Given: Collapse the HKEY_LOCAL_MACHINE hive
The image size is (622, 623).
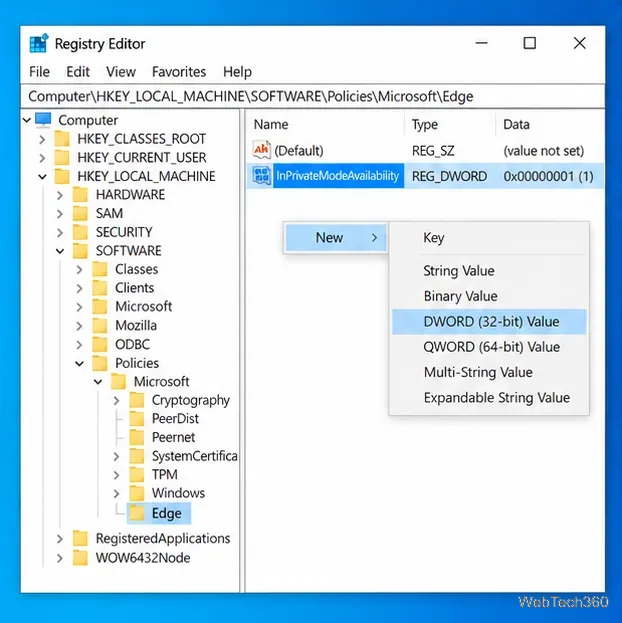Looking at the screenshot, I should click(42, 176).
